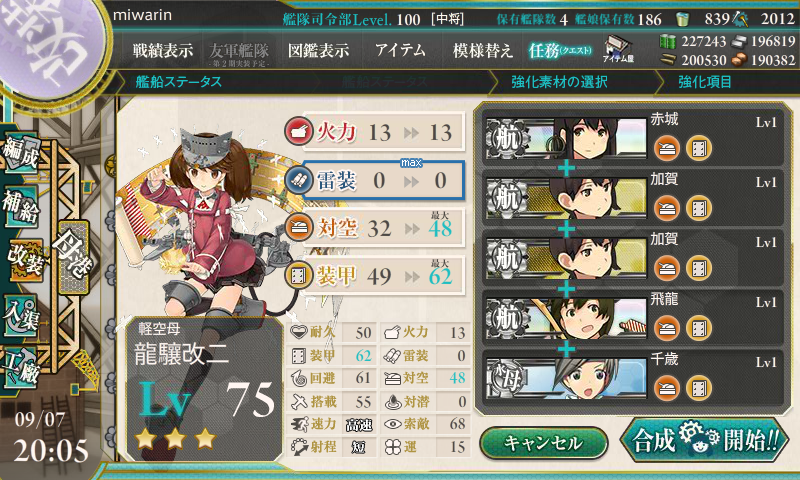Open the アイテム menu
Image resolution: width=800 pixels, height=480 pixels.
400,50
